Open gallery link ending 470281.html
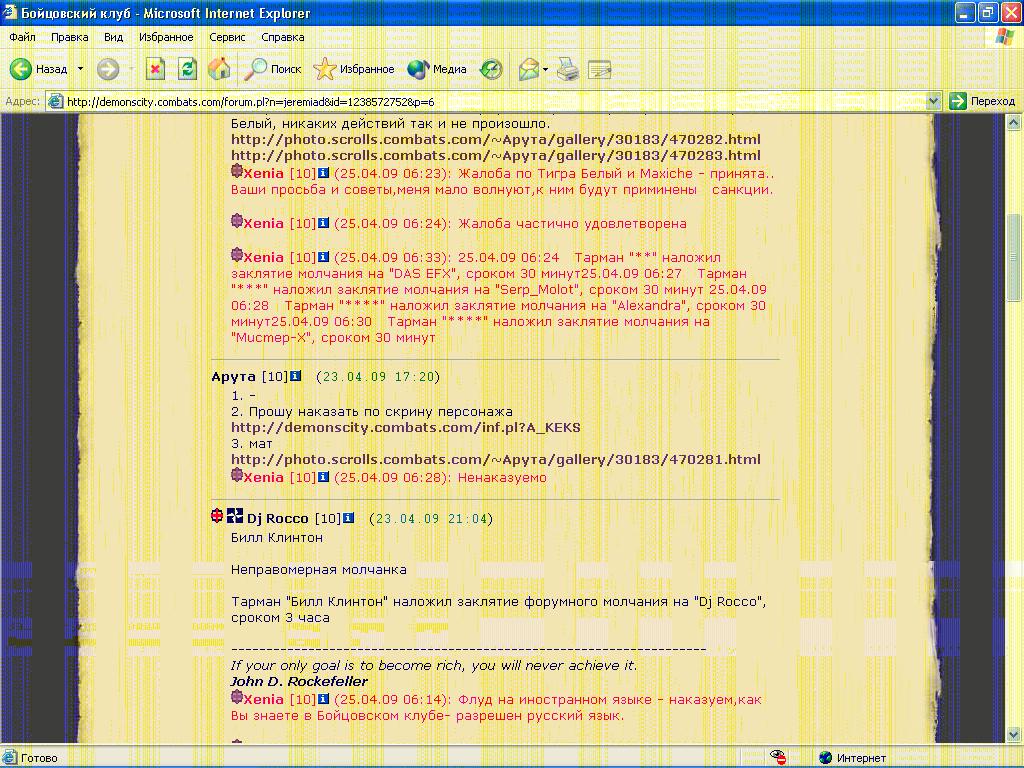1024x768 pixels. [496, 459]
